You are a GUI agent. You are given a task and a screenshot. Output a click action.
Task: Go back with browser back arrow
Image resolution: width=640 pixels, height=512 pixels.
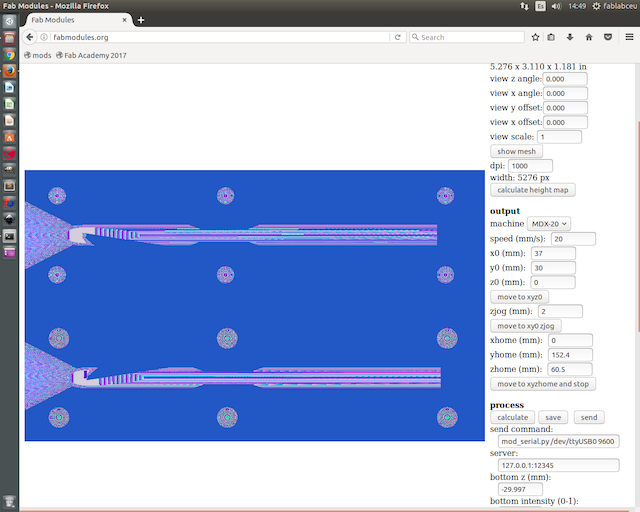29,37
